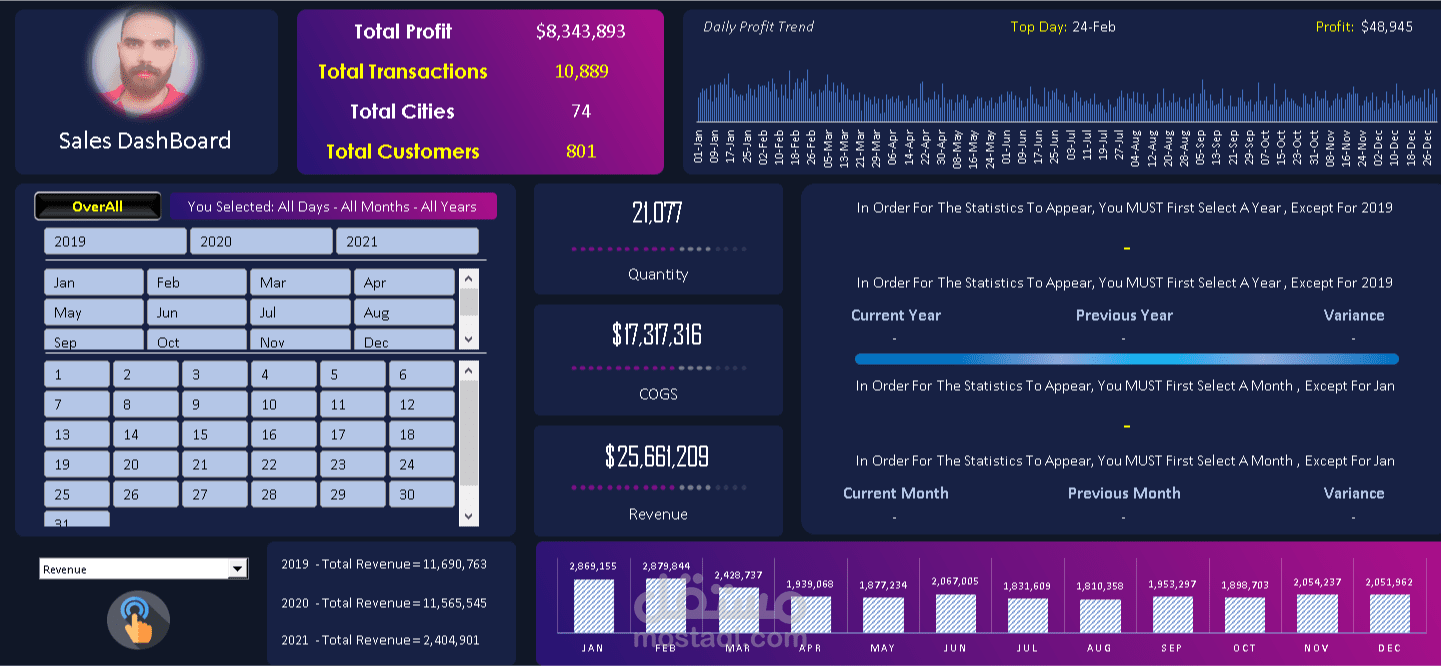The height and width of the screenshot is (666, 1441).
Task: Click the 2020 Total Revenue line
Action: tap(384, 603)
